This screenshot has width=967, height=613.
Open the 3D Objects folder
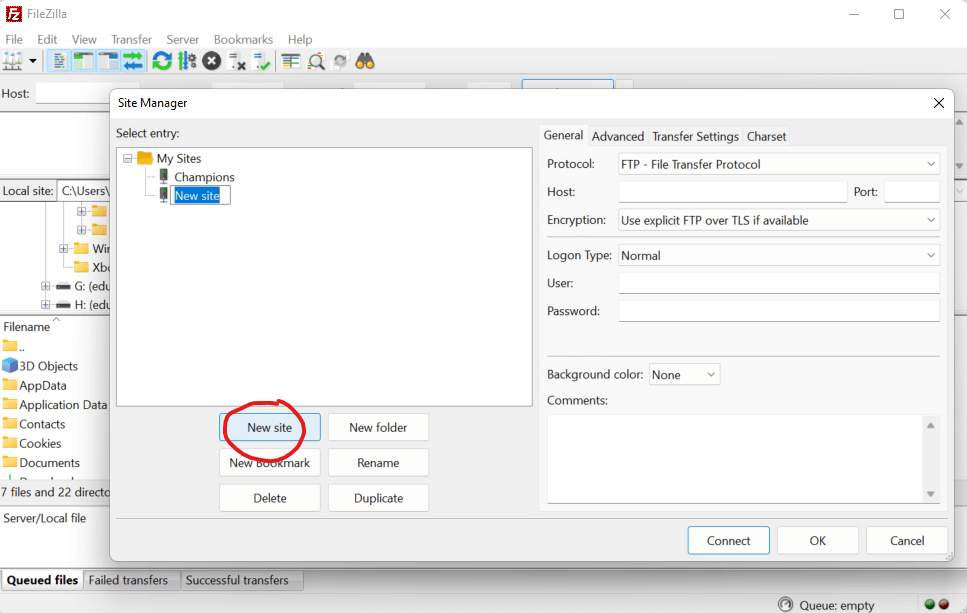[40, 366]
